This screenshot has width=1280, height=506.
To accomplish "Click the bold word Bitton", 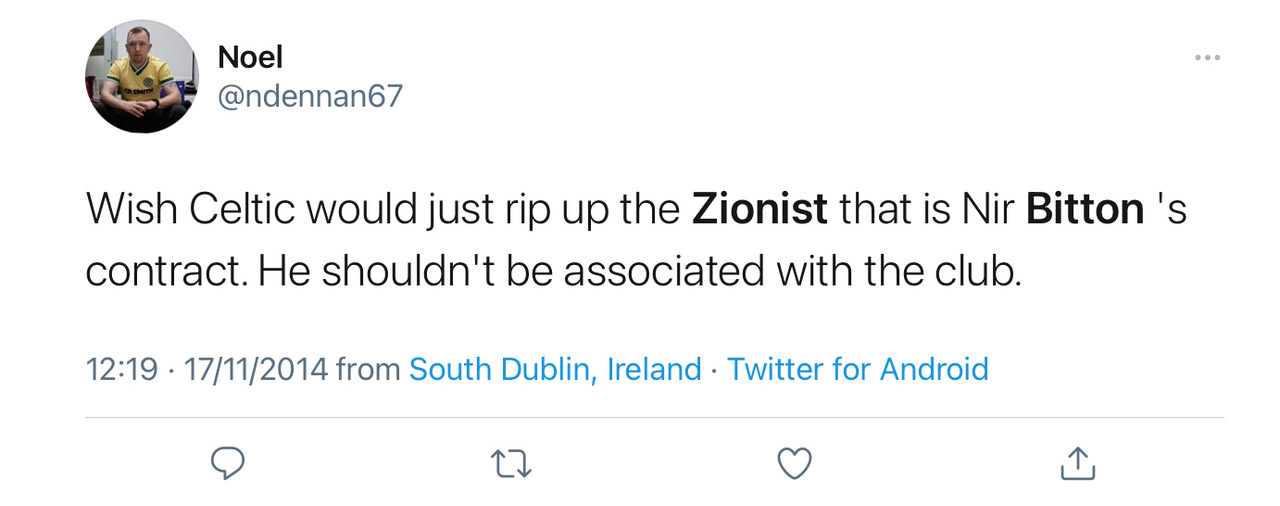I will [x=1085, y=209].
